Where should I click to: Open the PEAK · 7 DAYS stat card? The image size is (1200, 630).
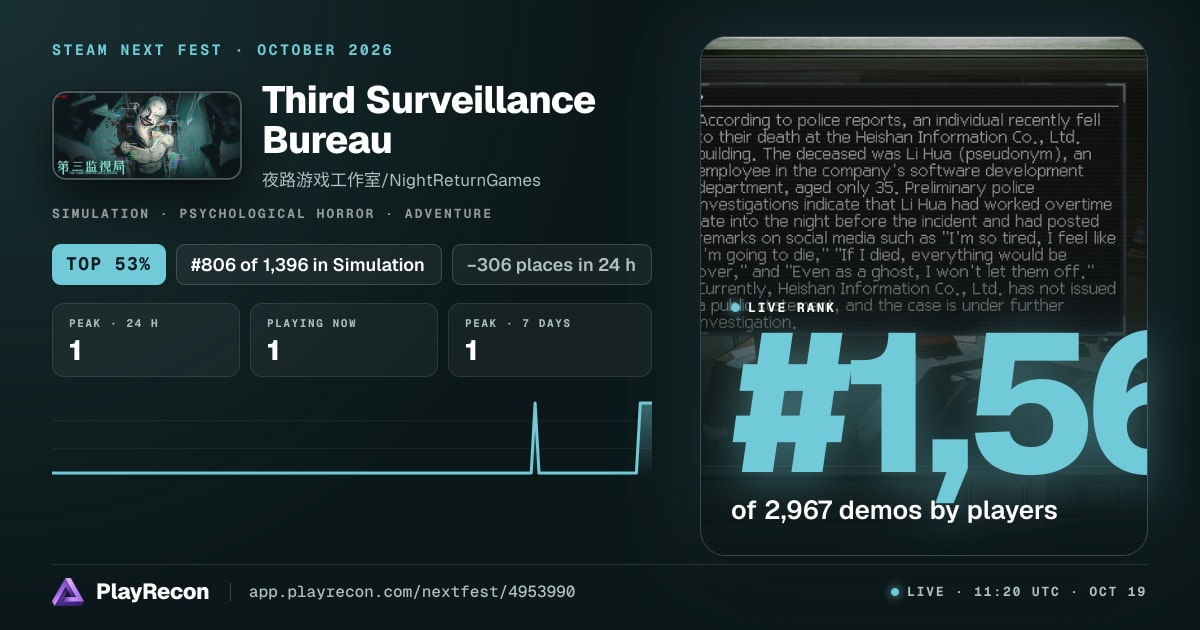click(550, 340)
